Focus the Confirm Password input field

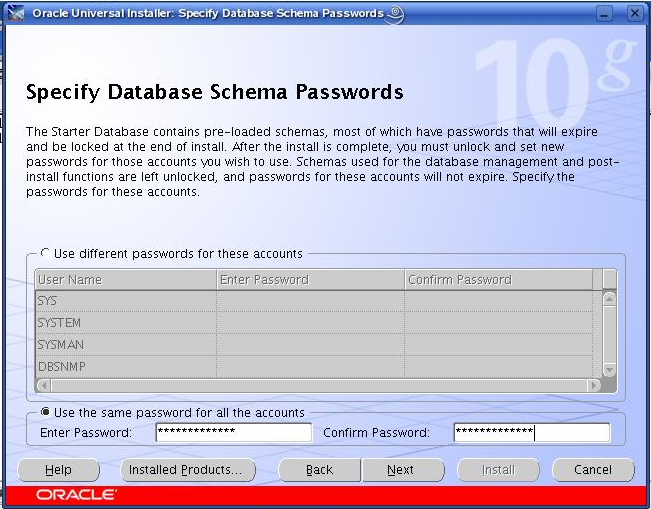click(x=531, y=433)
